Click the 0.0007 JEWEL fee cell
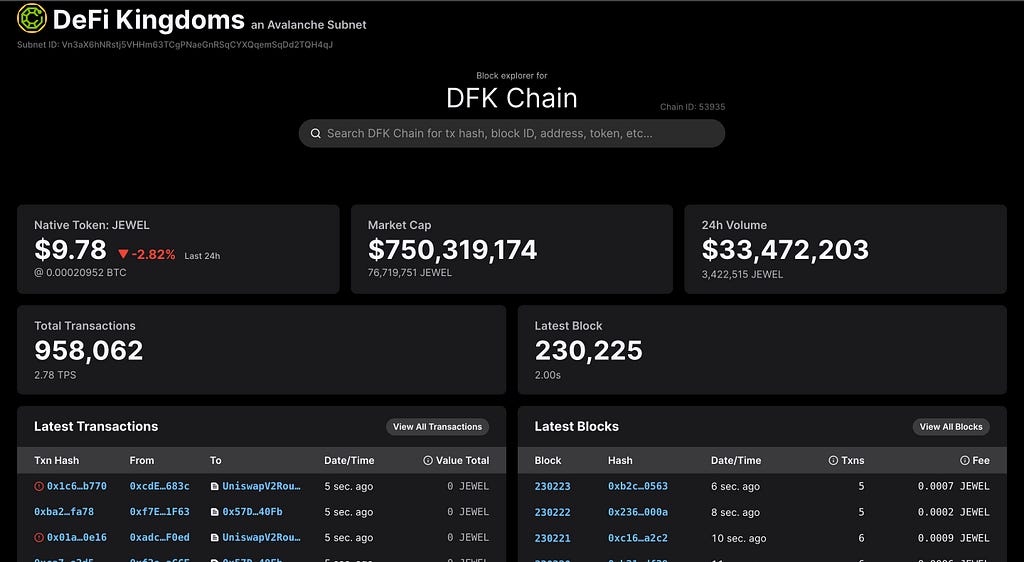The width and height of the screenshot is (1024, 562). click(953, 486)
